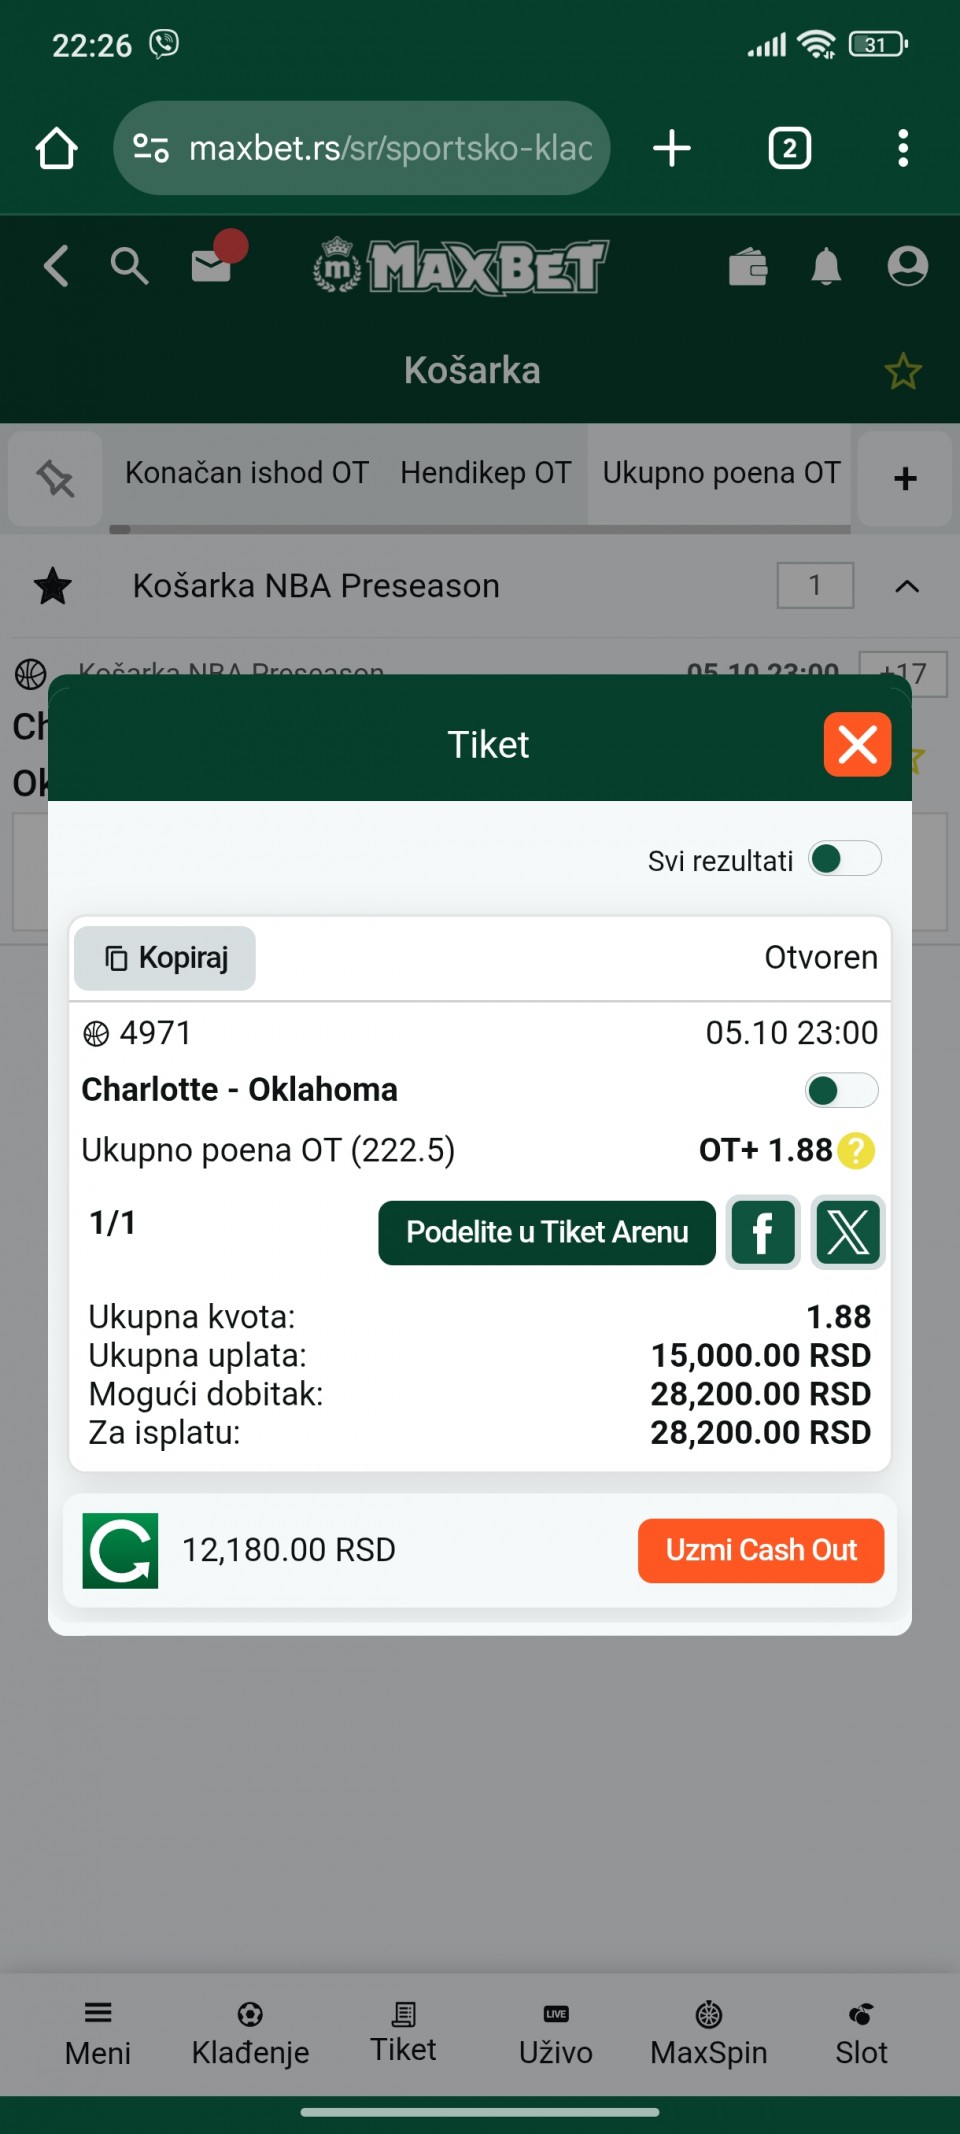
Task: Switch to Hendikep OT tab
Action: point(486,473)
